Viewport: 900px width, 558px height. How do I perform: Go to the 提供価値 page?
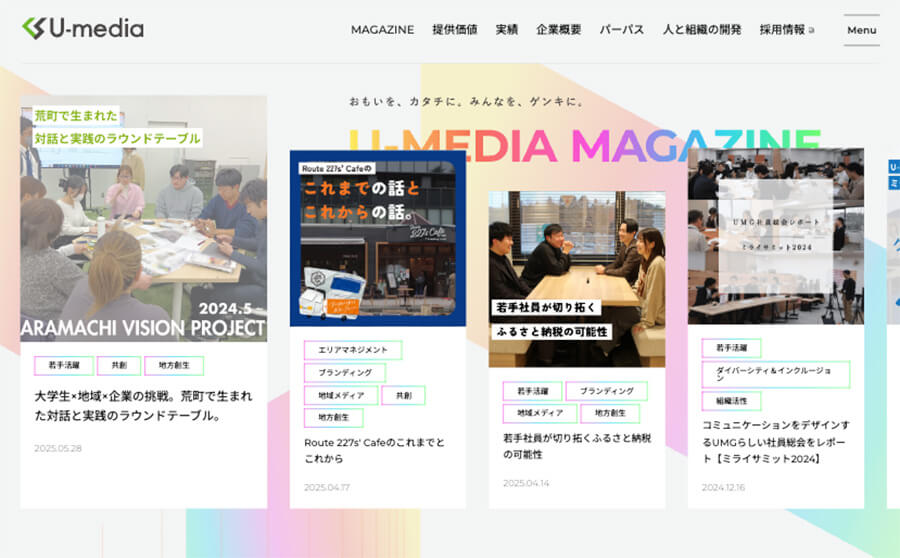click(x=454, y=30)
